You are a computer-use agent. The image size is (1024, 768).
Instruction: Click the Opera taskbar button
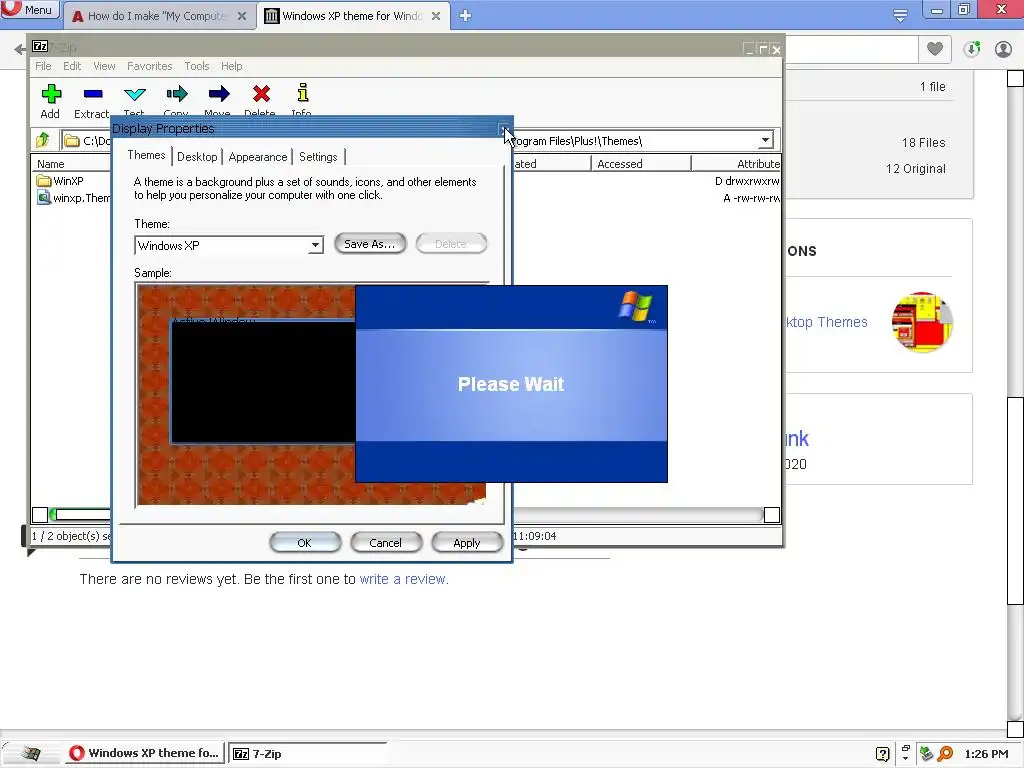pyautogui.click(x=145, y=753)
